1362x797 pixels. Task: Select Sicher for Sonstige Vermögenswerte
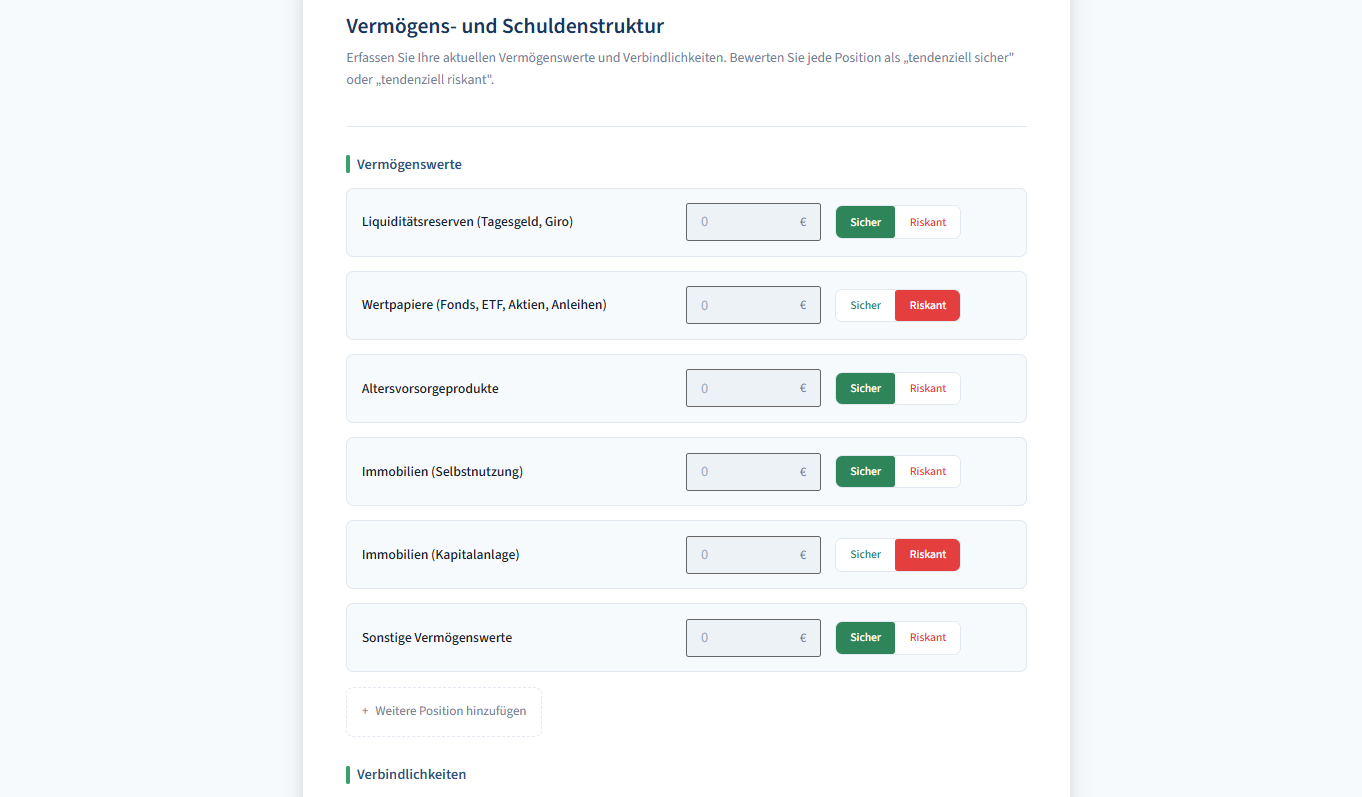(x=864, y=637)
